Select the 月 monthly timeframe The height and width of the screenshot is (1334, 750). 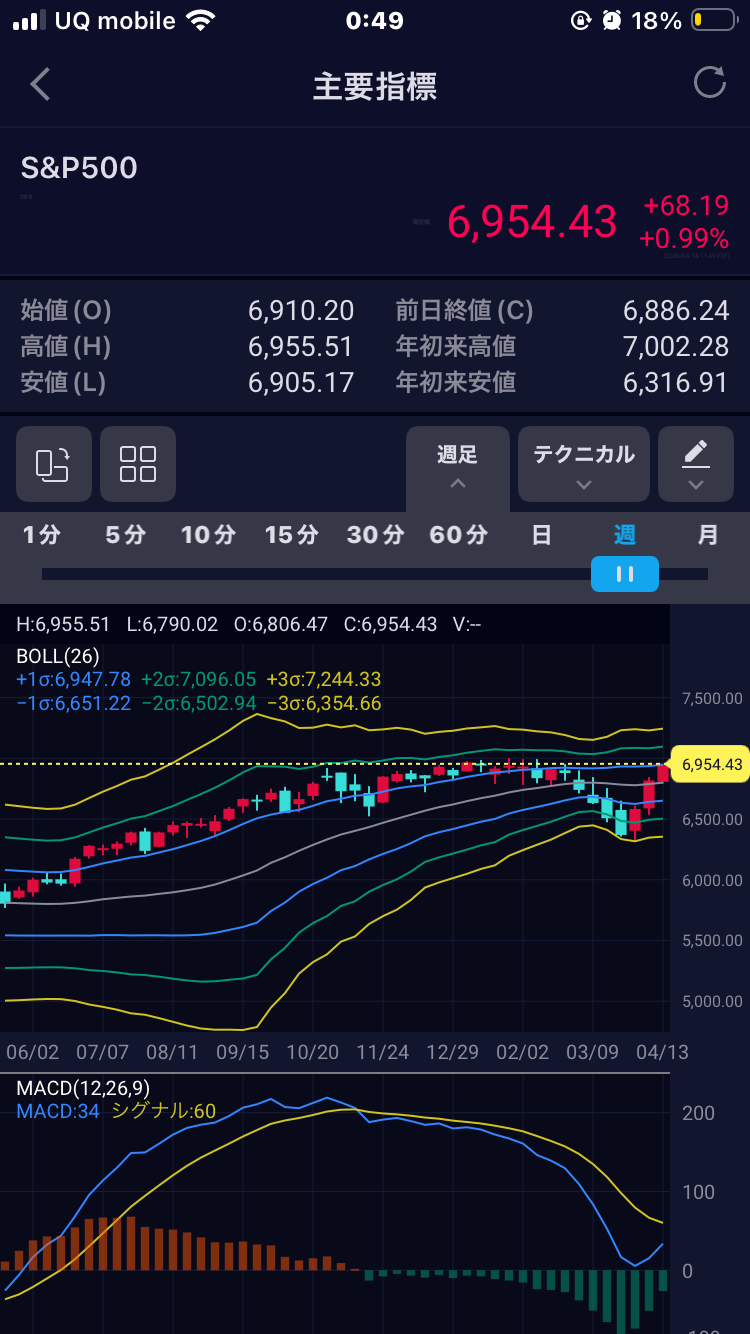pos(708,535)
